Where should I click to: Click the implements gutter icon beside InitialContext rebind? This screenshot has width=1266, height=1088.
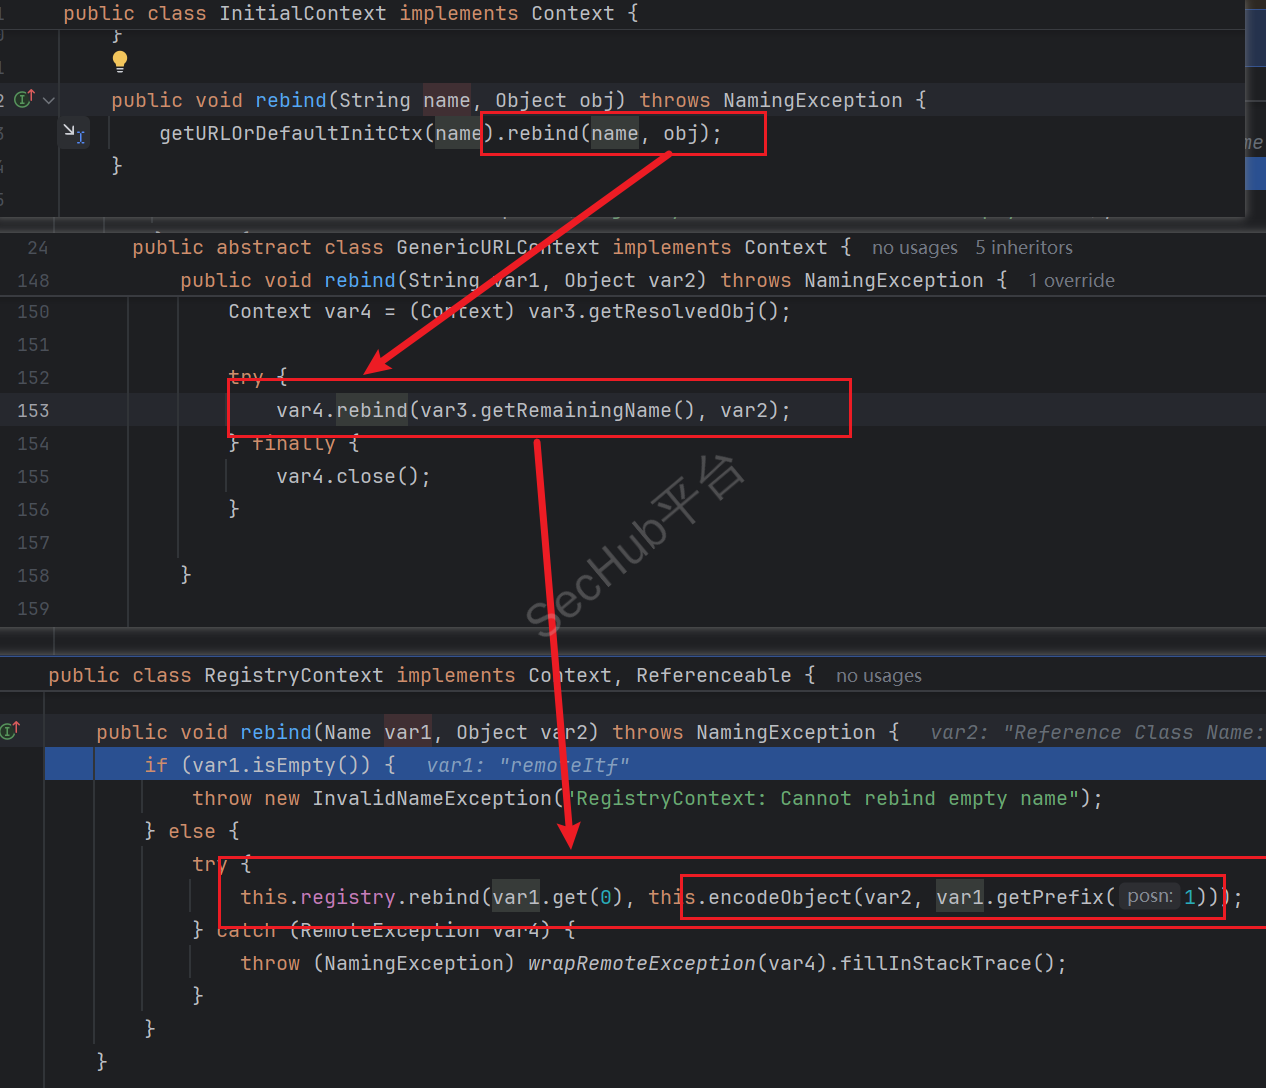24,99
